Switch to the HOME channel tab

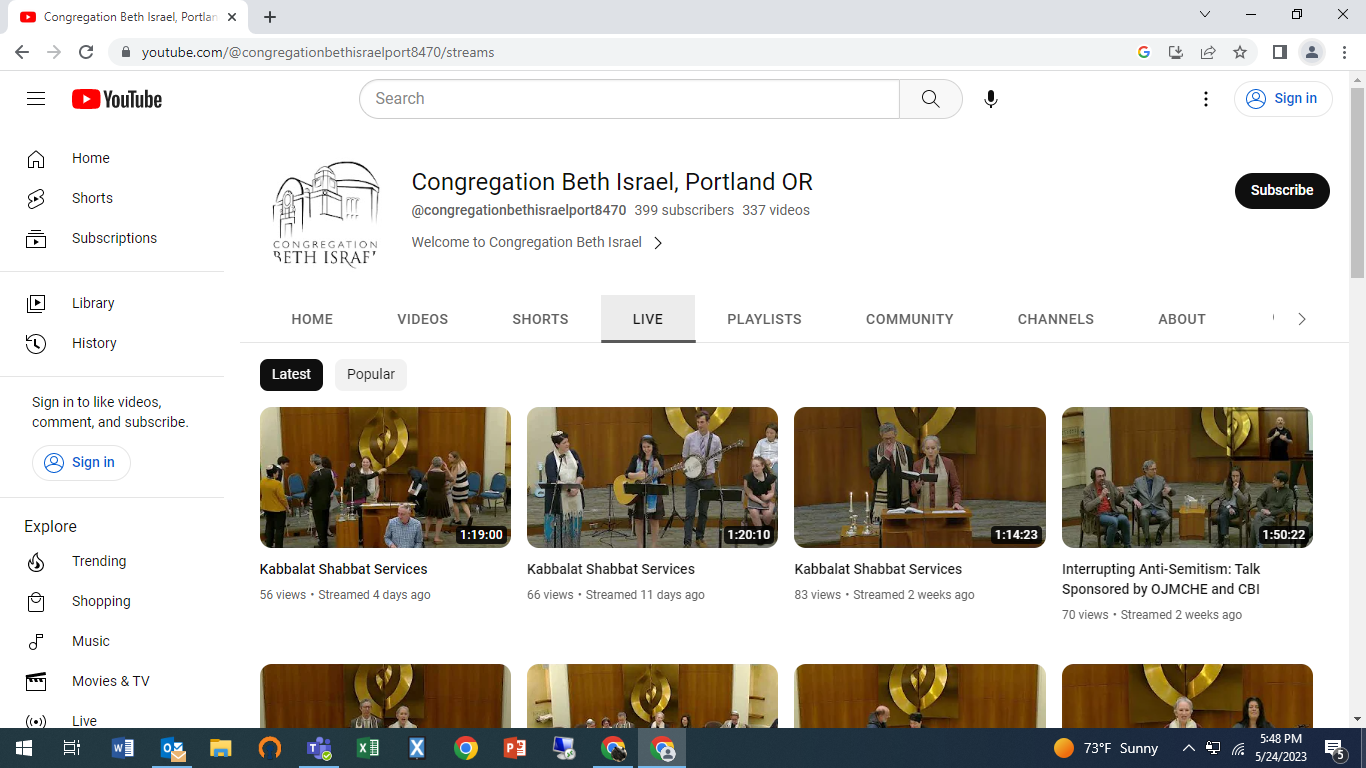(x=312, y=319)
